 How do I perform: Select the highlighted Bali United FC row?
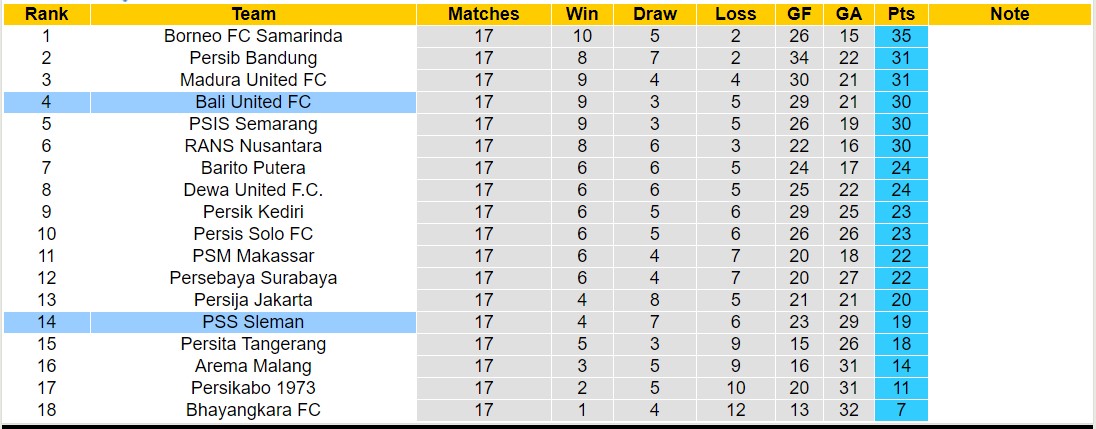point(253,102)
